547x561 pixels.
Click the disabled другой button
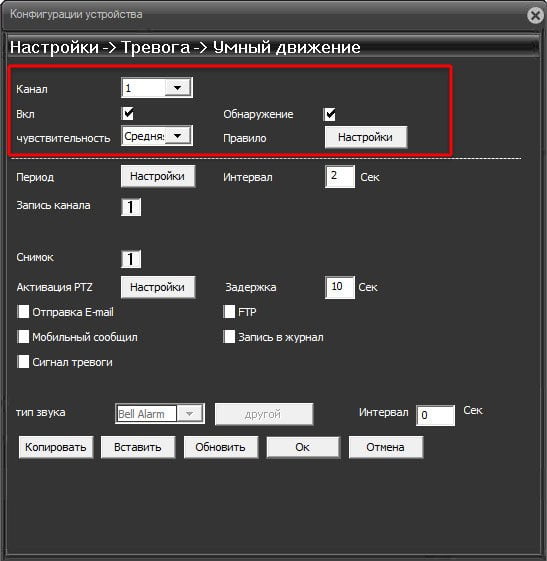[x=264, y=414]
